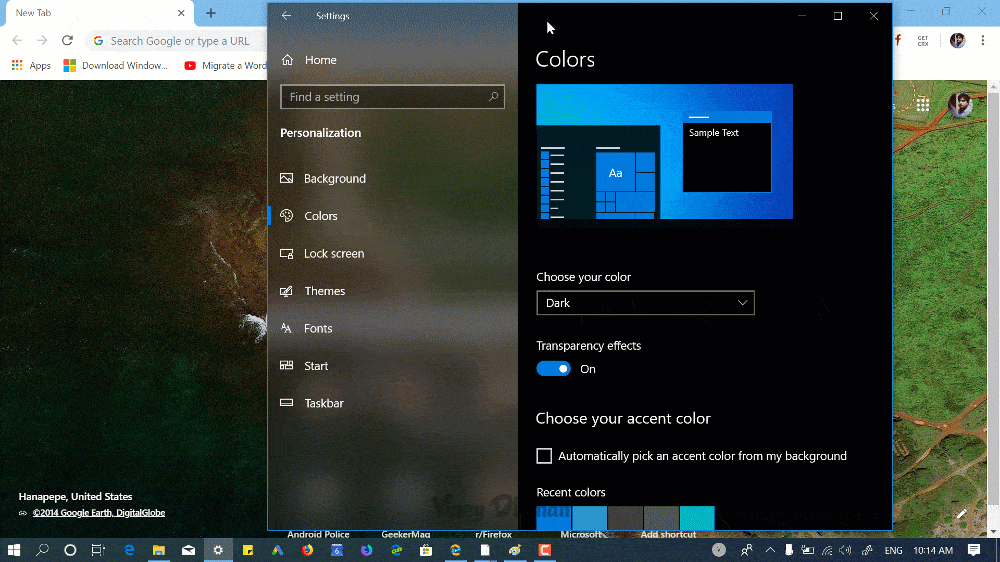Open Mail app from taskbar
Screen dimensions: 1000x562
tap(188, 550)
